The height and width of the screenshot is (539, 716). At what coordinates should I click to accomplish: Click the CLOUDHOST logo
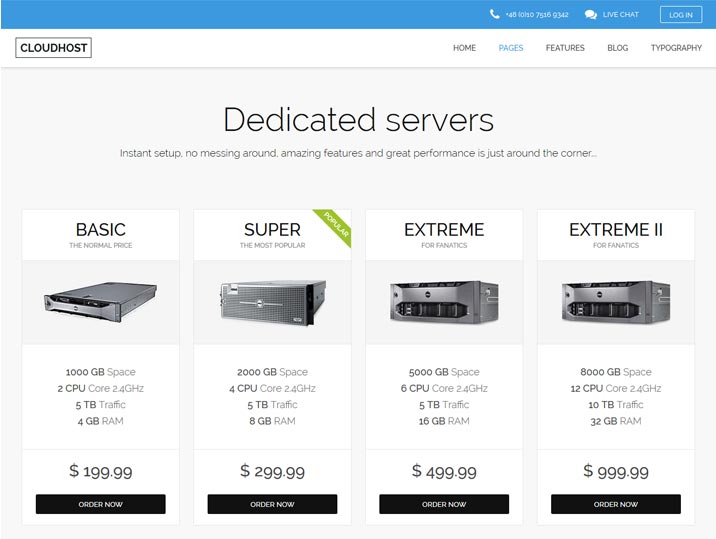53,48
